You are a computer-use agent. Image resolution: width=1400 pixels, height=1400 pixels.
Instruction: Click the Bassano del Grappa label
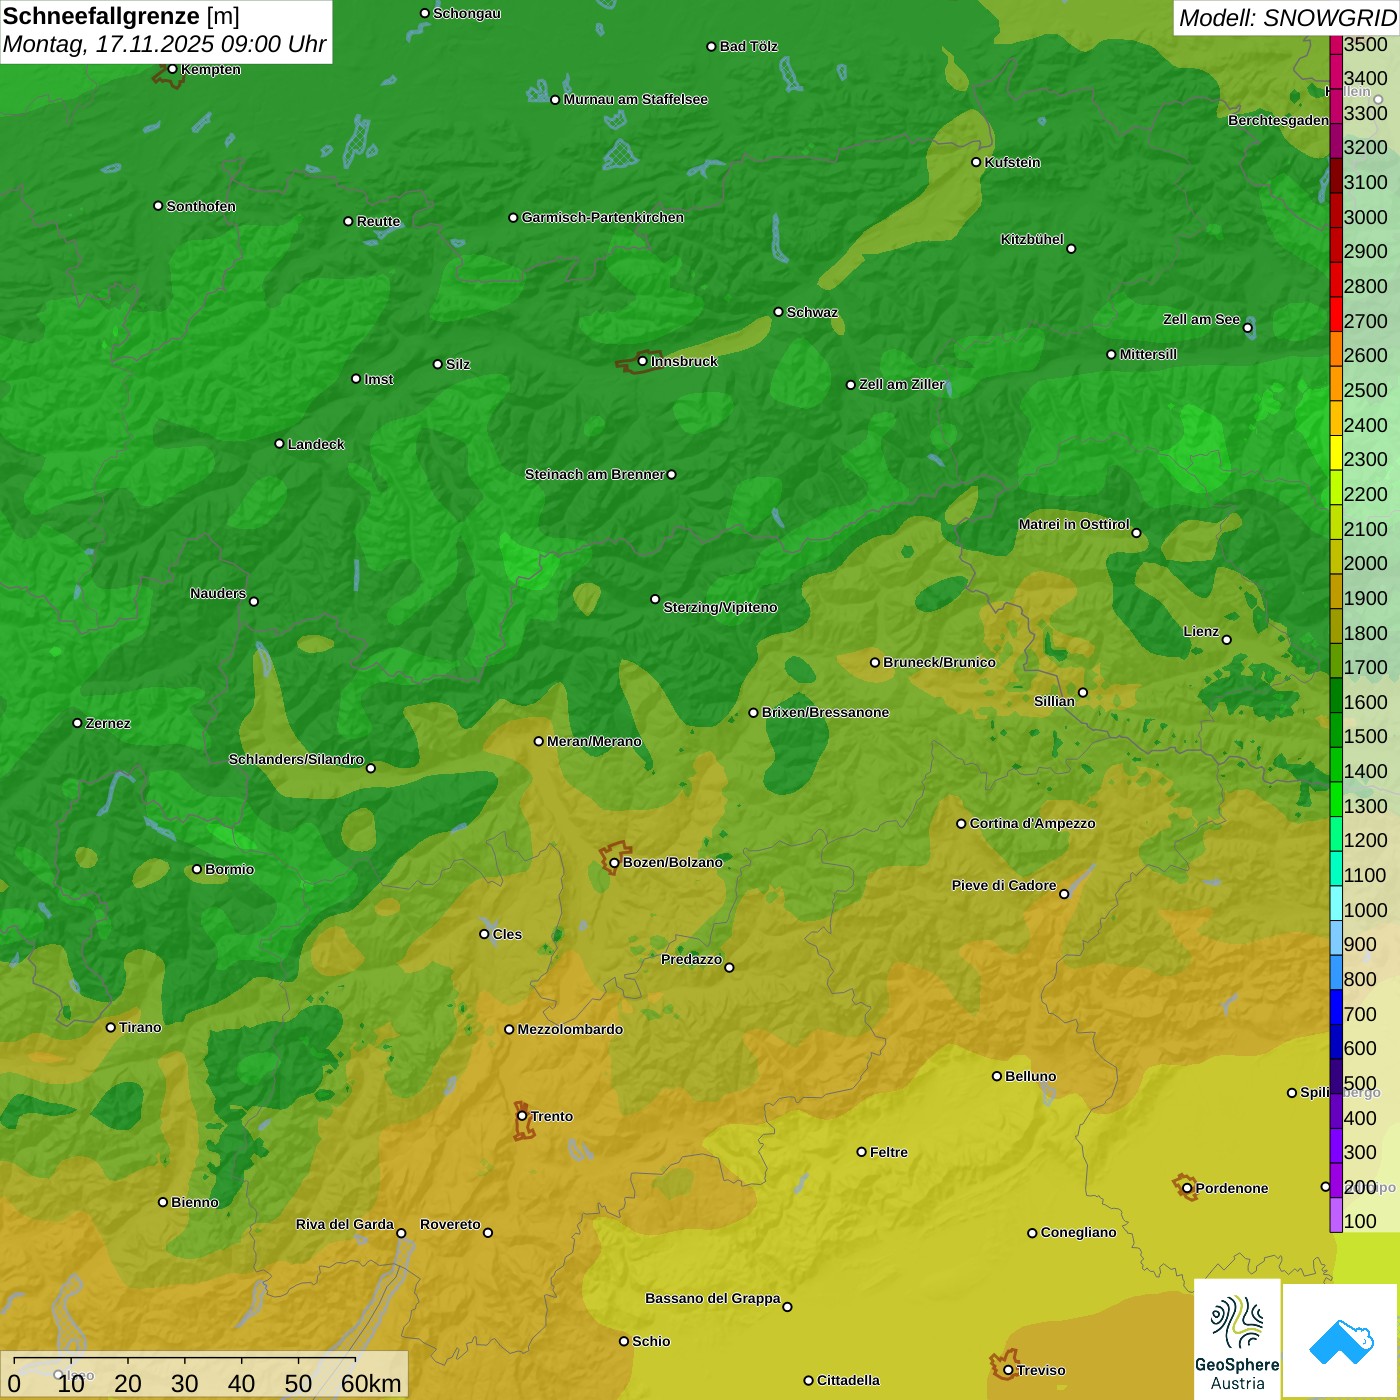712,1298
